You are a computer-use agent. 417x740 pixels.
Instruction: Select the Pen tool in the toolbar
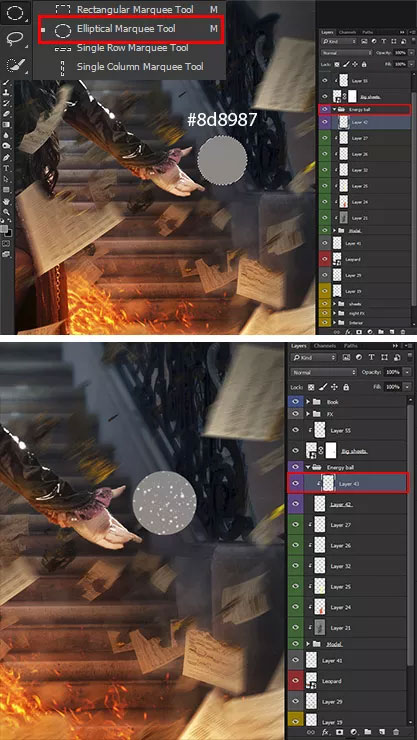(6, 158)
